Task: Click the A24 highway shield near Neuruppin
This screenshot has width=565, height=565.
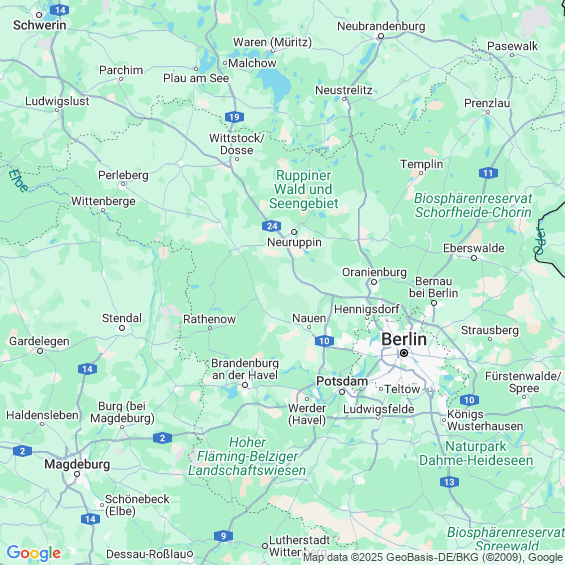Action: tap(271, 226)
